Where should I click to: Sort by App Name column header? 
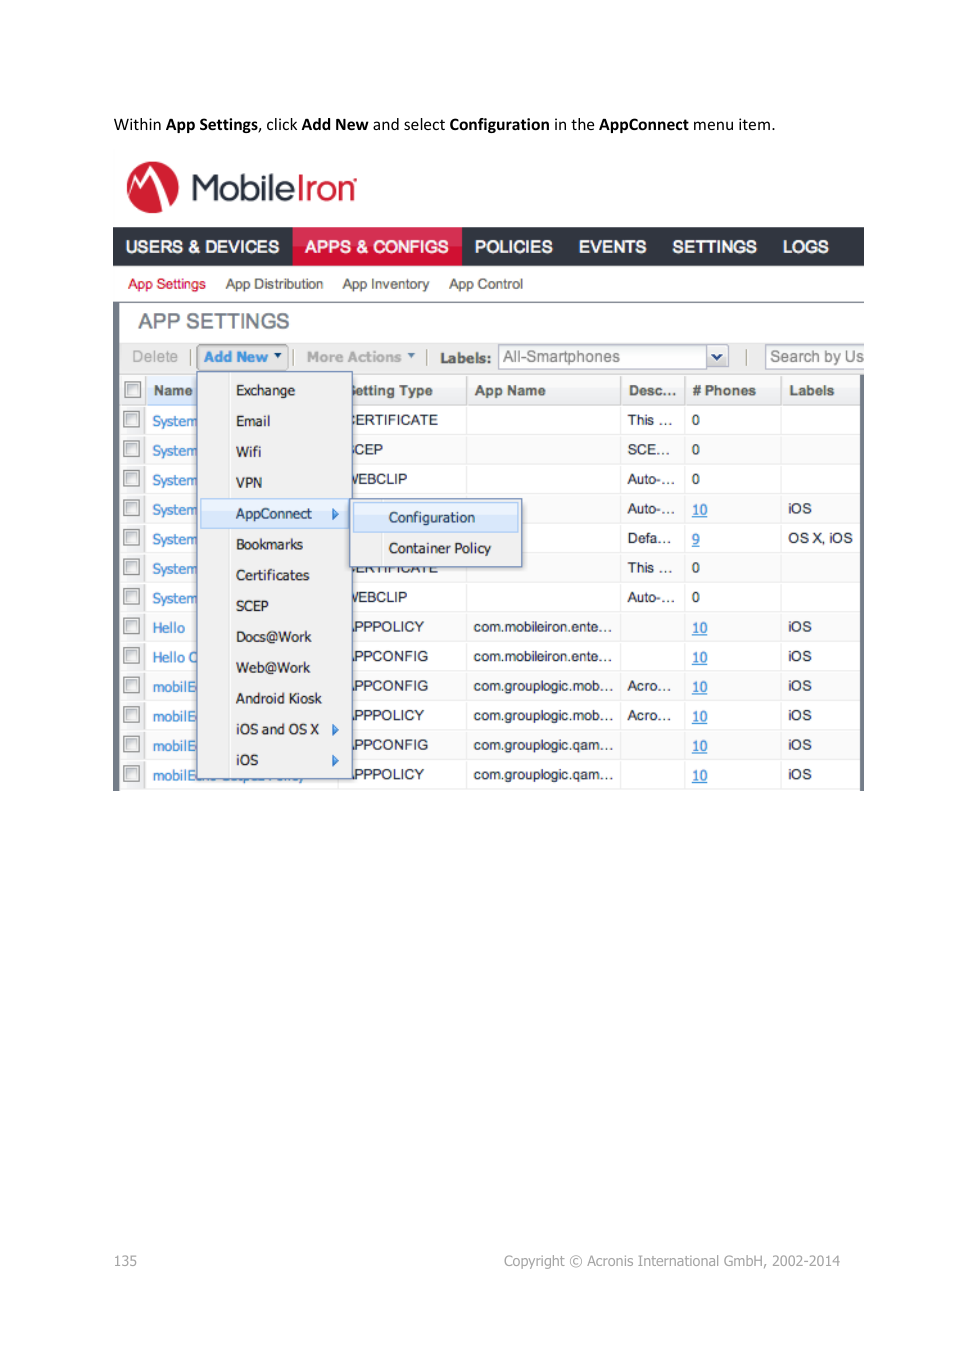click(543, 390)
